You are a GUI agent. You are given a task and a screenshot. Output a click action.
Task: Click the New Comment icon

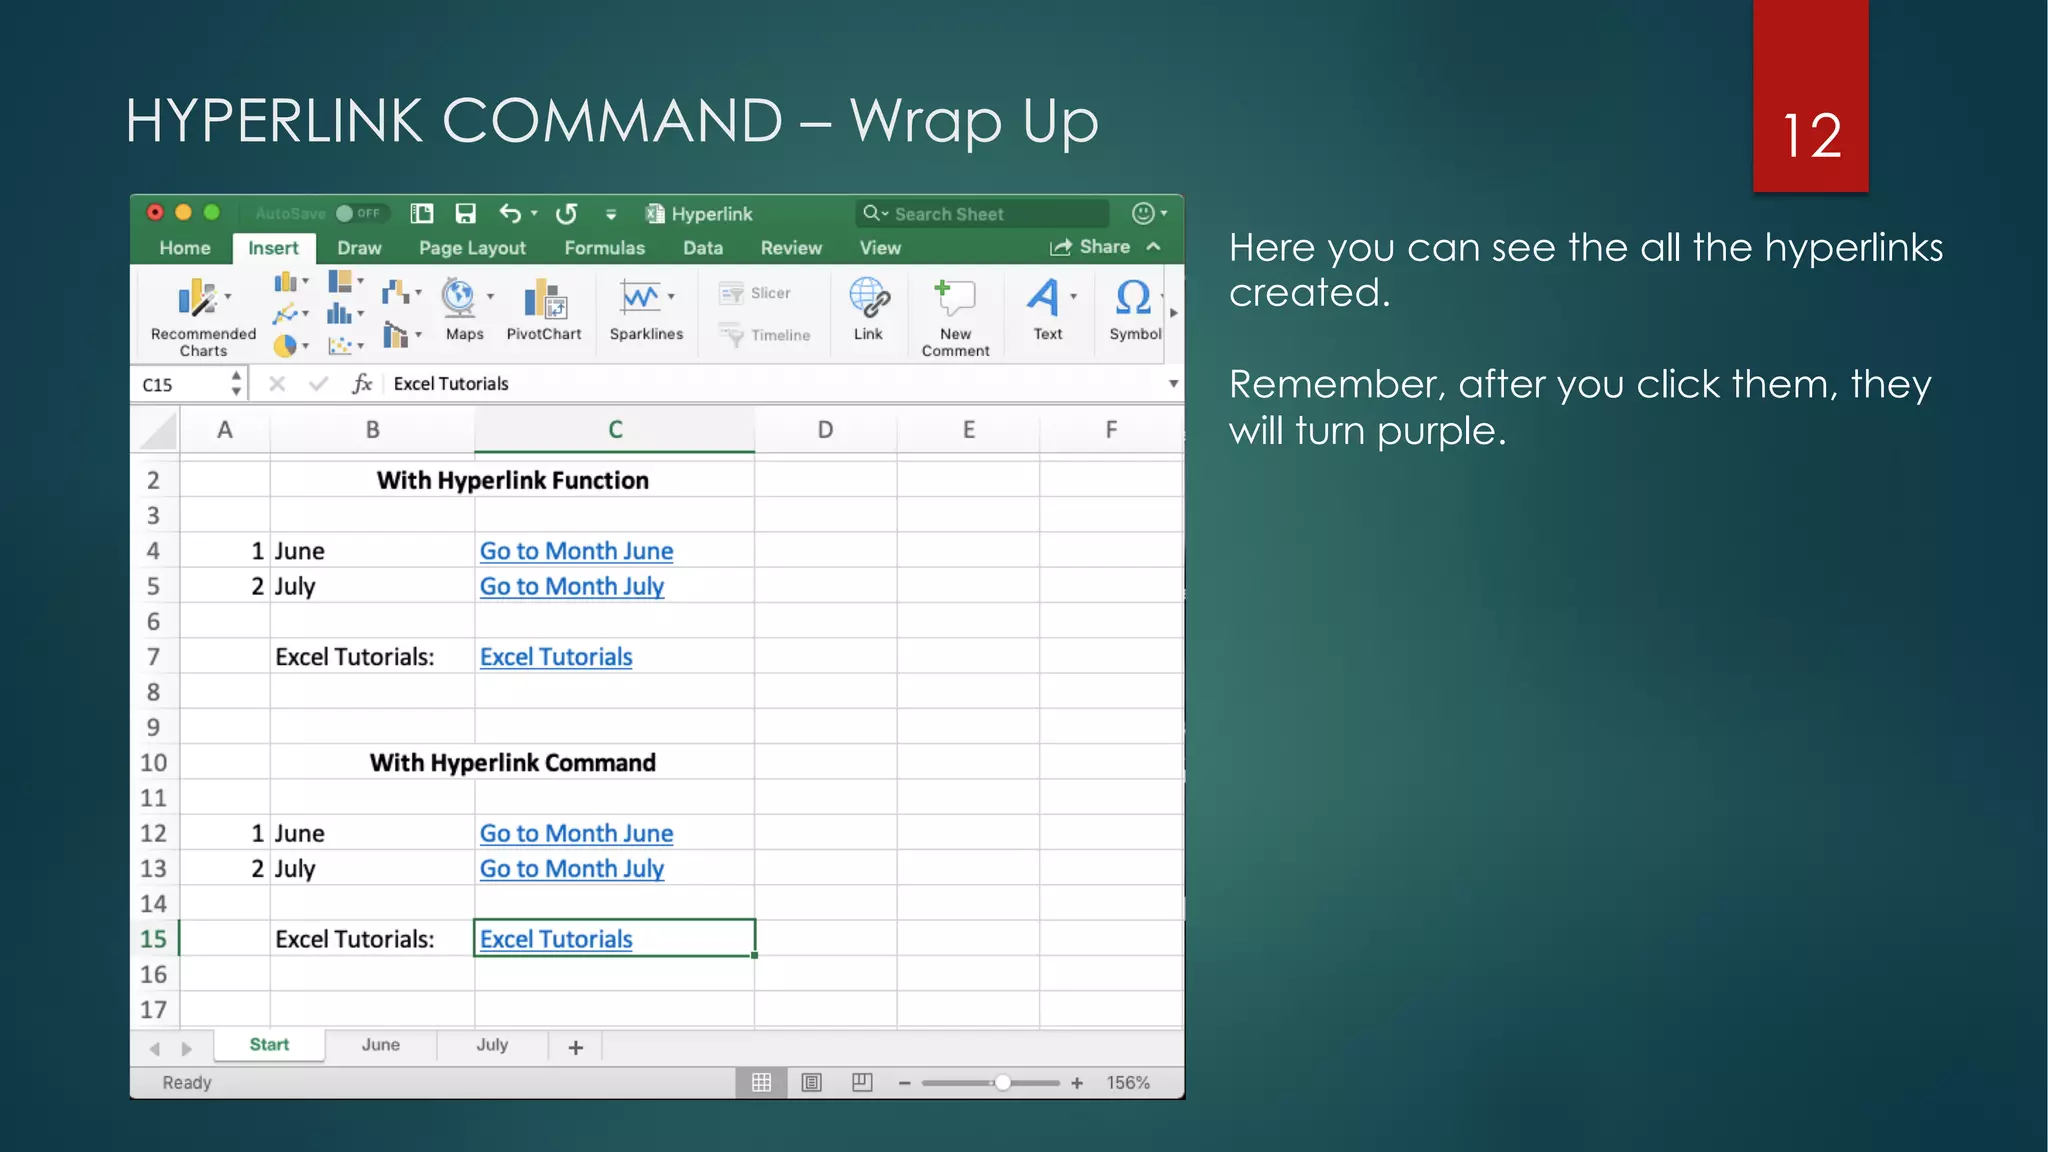pos(954,299)
